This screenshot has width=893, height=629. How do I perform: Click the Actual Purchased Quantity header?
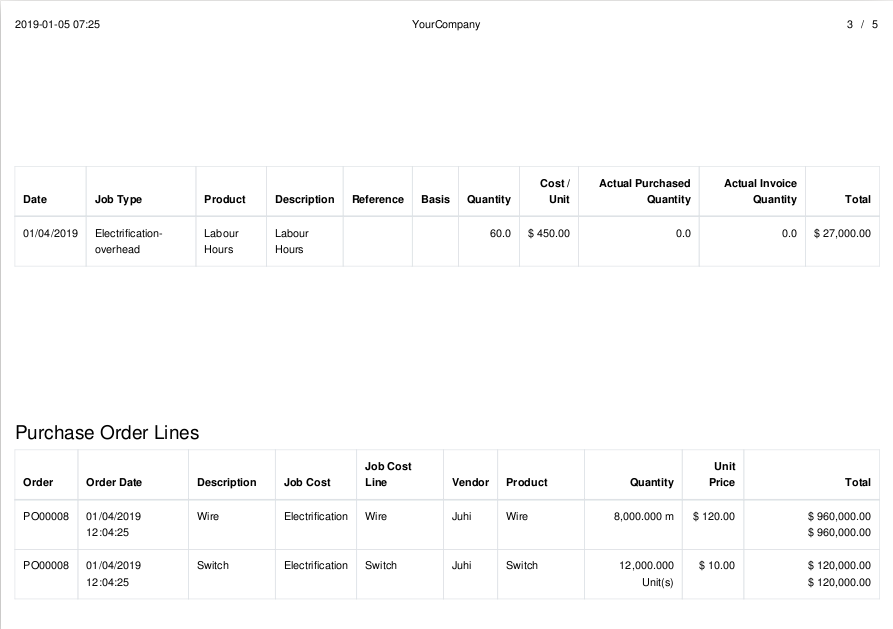[644, 191]
